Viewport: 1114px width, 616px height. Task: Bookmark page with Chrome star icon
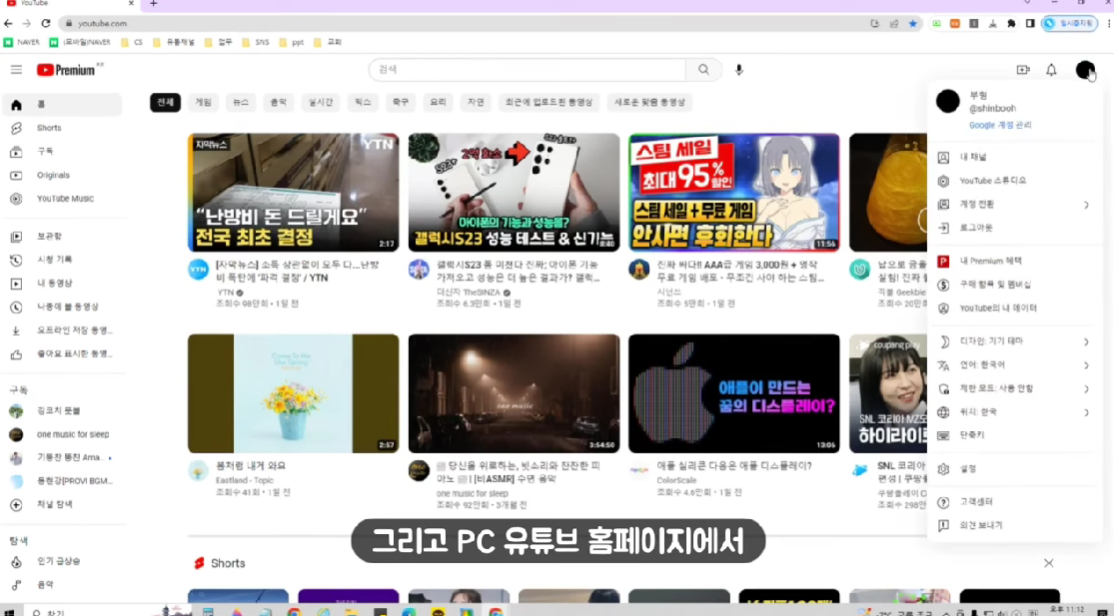(x=912, y=23)
